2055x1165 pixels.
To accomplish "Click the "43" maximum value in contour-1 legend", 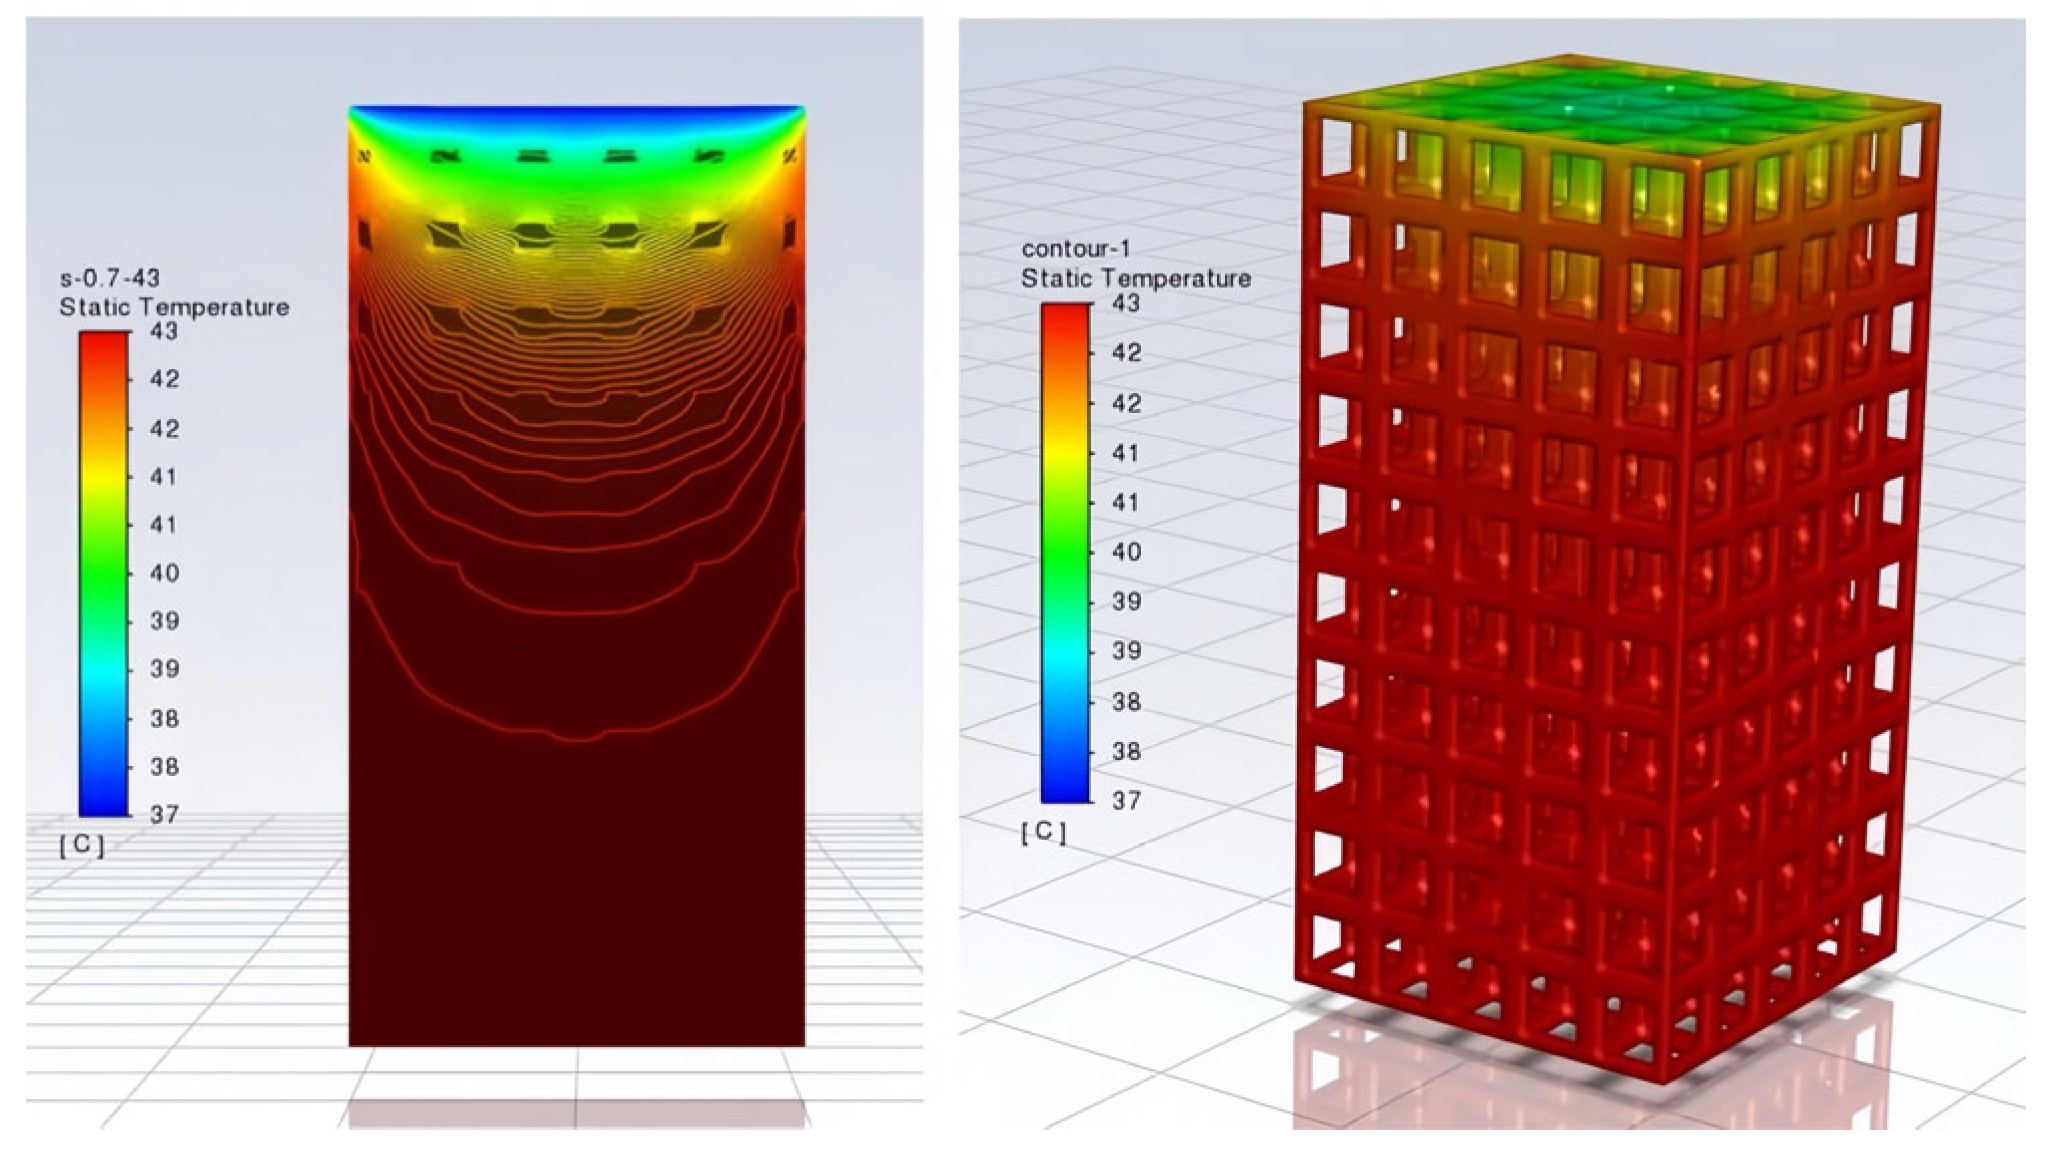I will (x=1126, y=303).
